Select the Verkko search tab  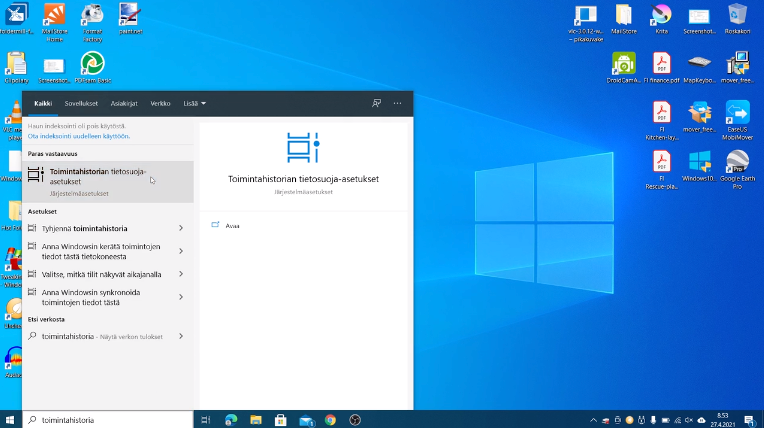click(x=160, y=103)
